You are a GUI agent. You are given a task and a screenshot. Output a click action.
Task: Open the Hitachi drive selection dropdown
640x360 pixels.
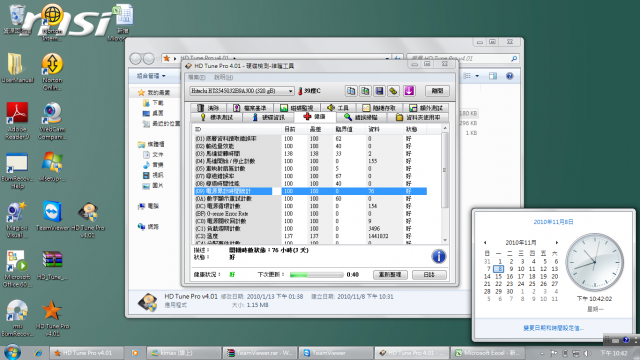pos(242,91)
